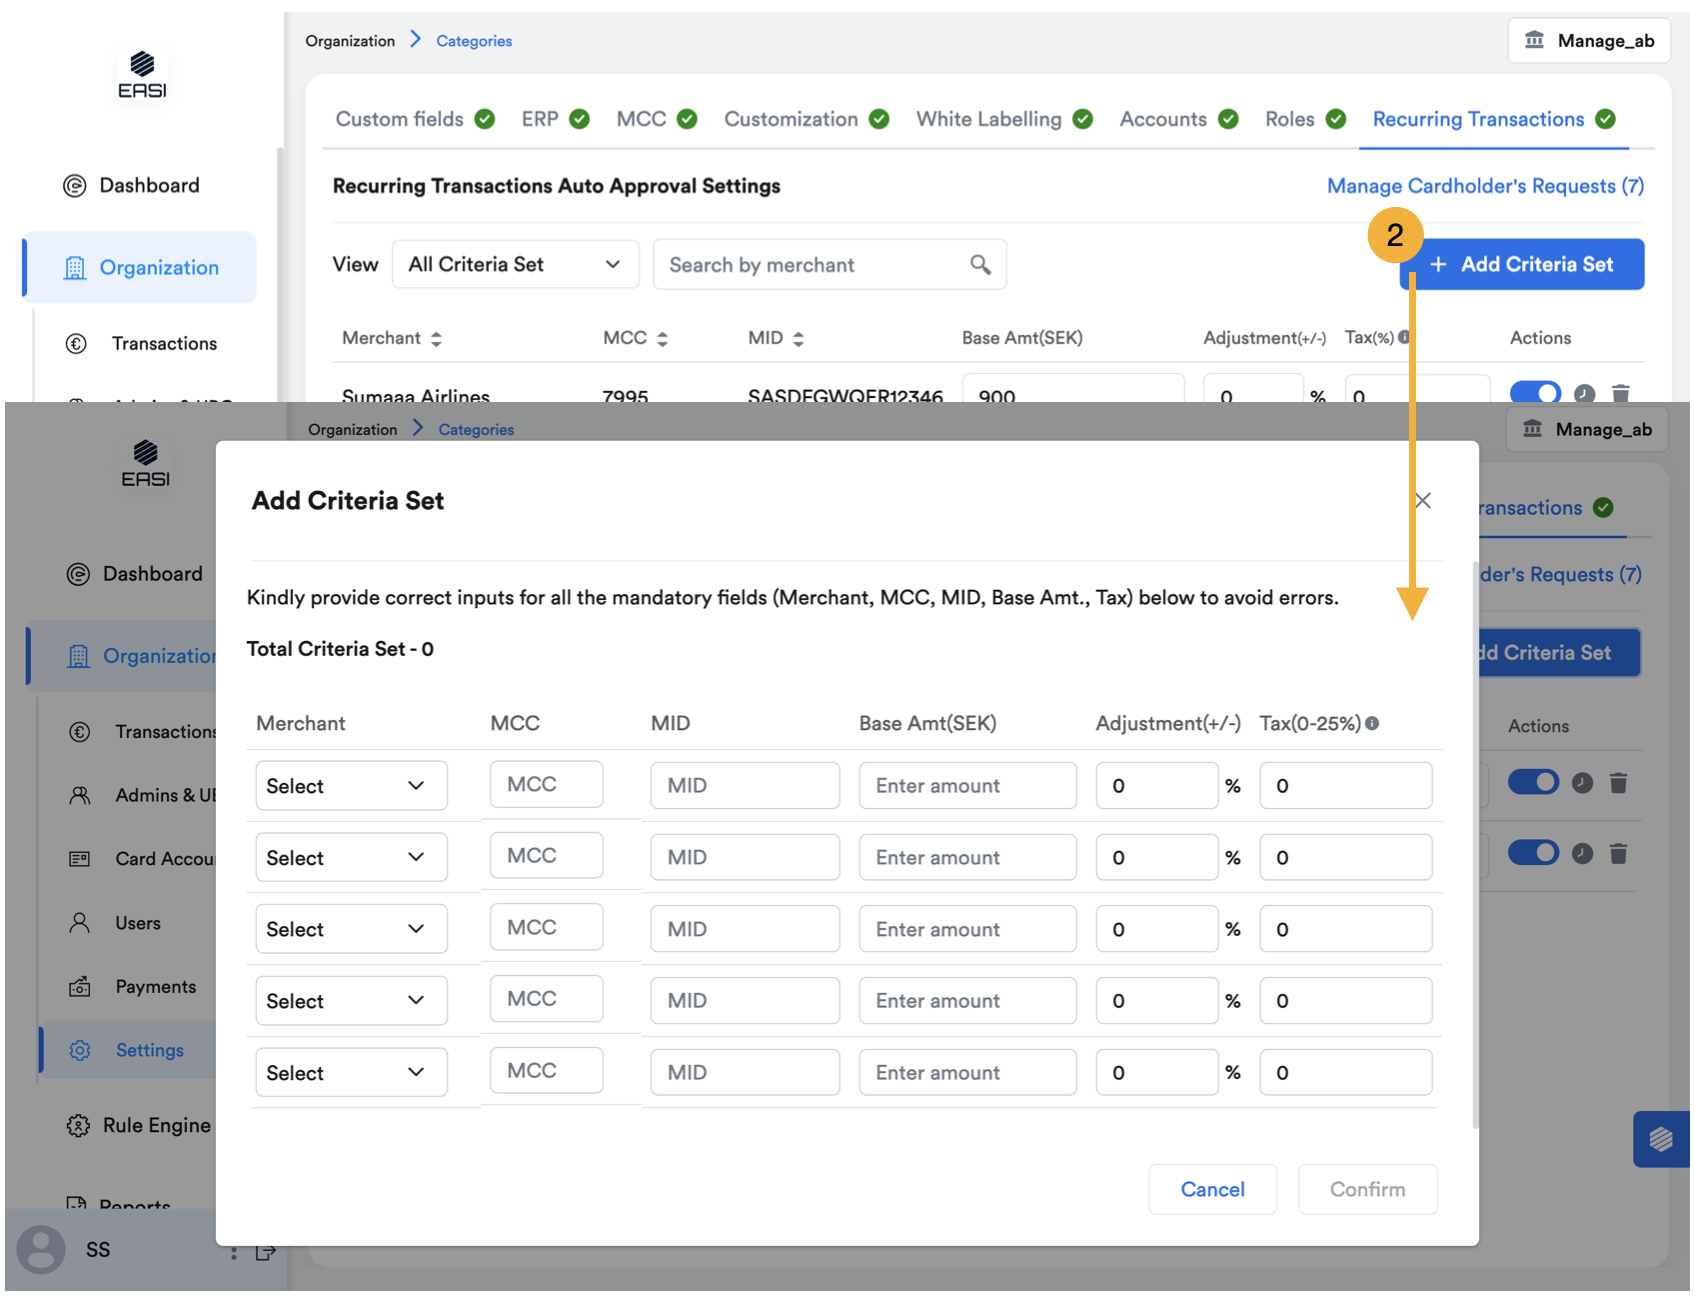The image size is (1694, 1296).
Task: Sort the table by Merchant column arrows
Action: [436, 339]
